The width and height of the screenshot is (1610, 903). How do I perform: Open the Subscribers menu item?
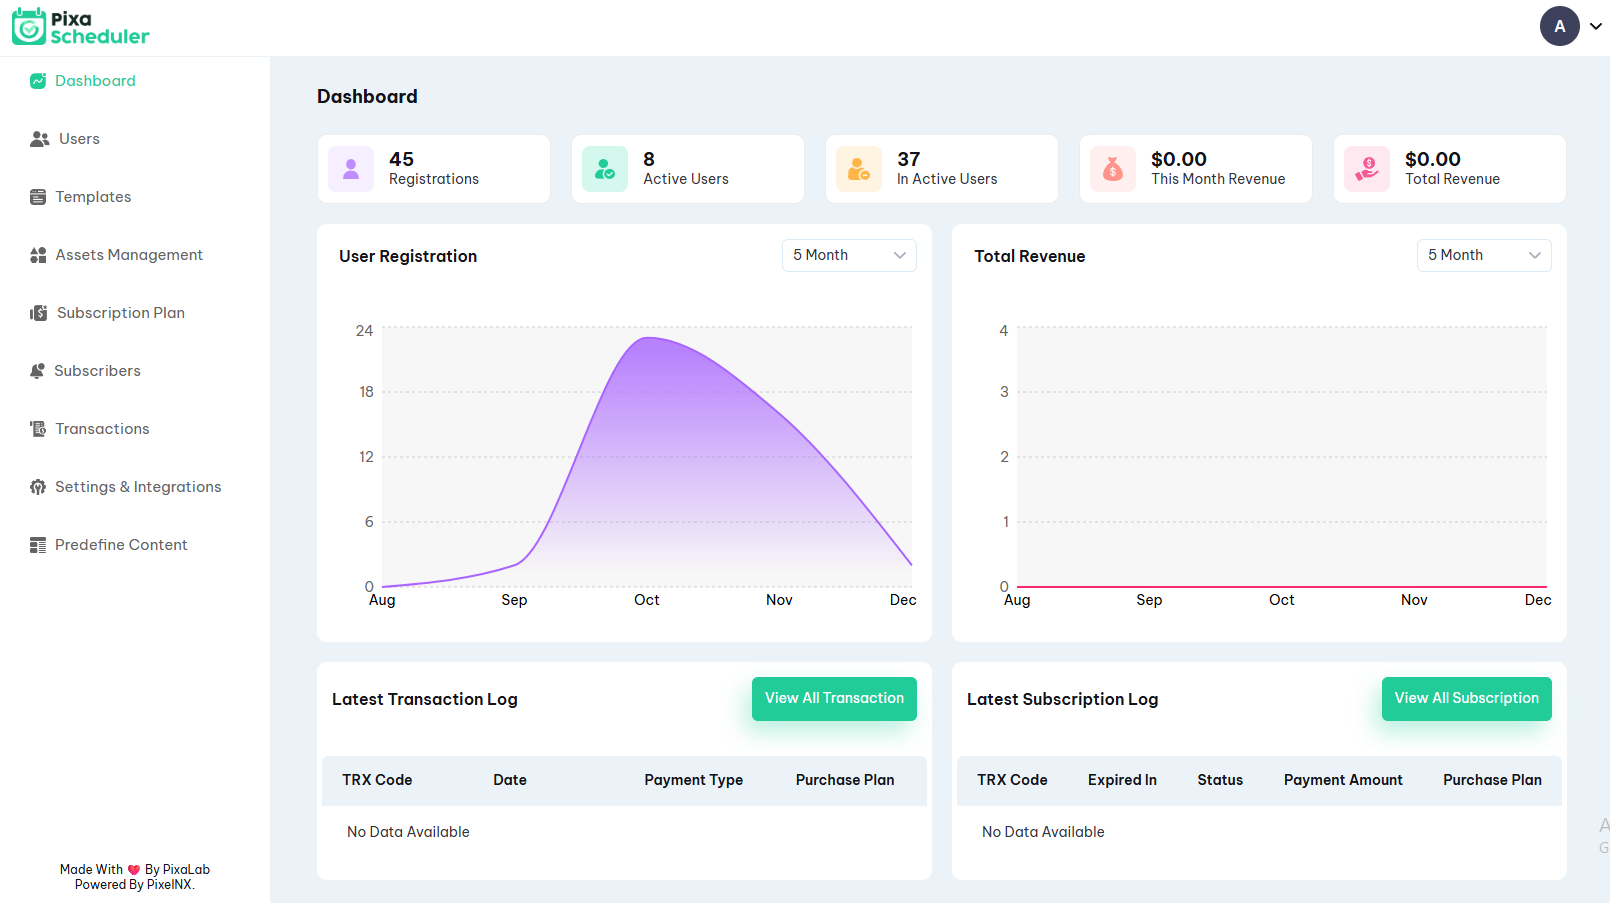coord(97,371)
